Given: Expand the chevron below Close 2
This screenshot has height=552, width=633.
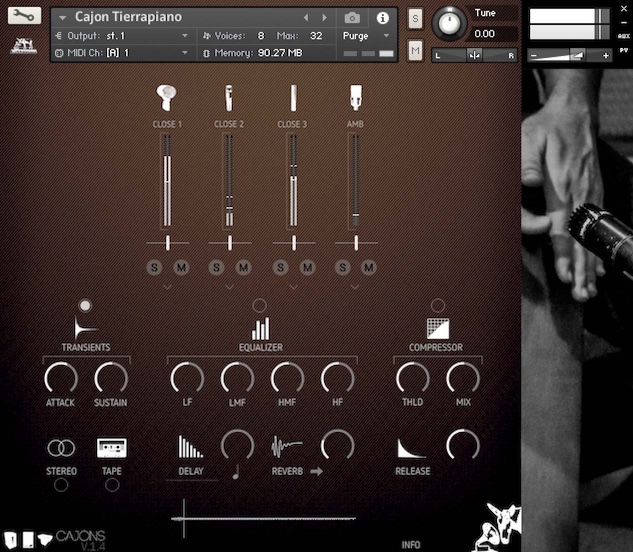Looking at the screenshot, I should coord(229,287).
